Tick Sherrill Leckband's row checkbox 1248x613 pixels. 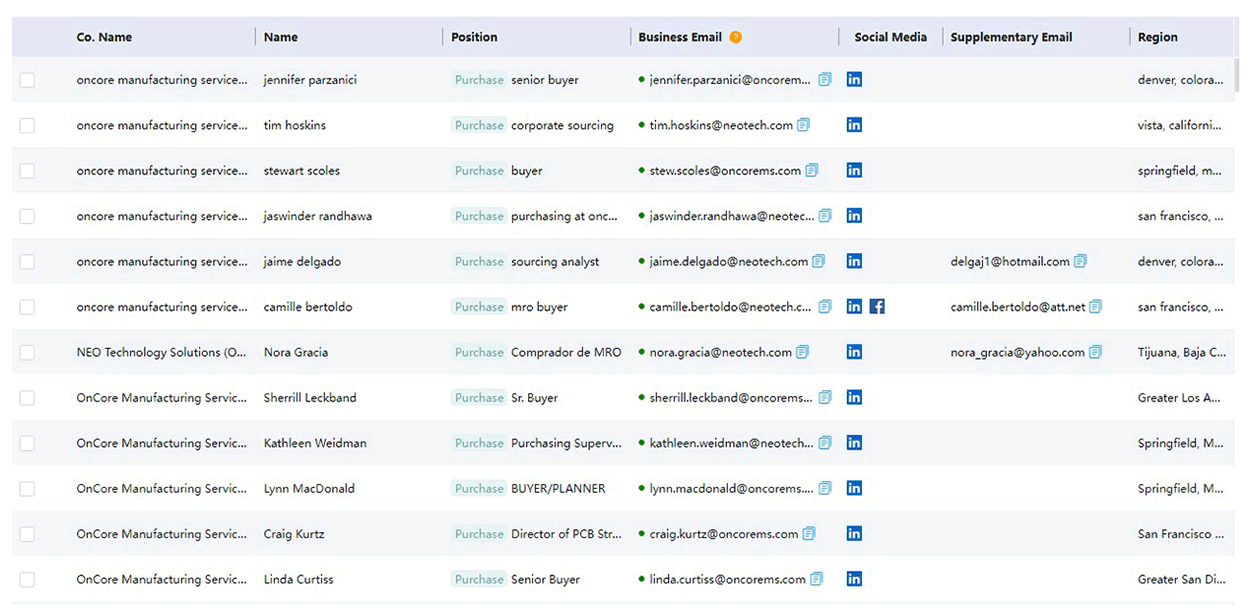tap(27, 397)
